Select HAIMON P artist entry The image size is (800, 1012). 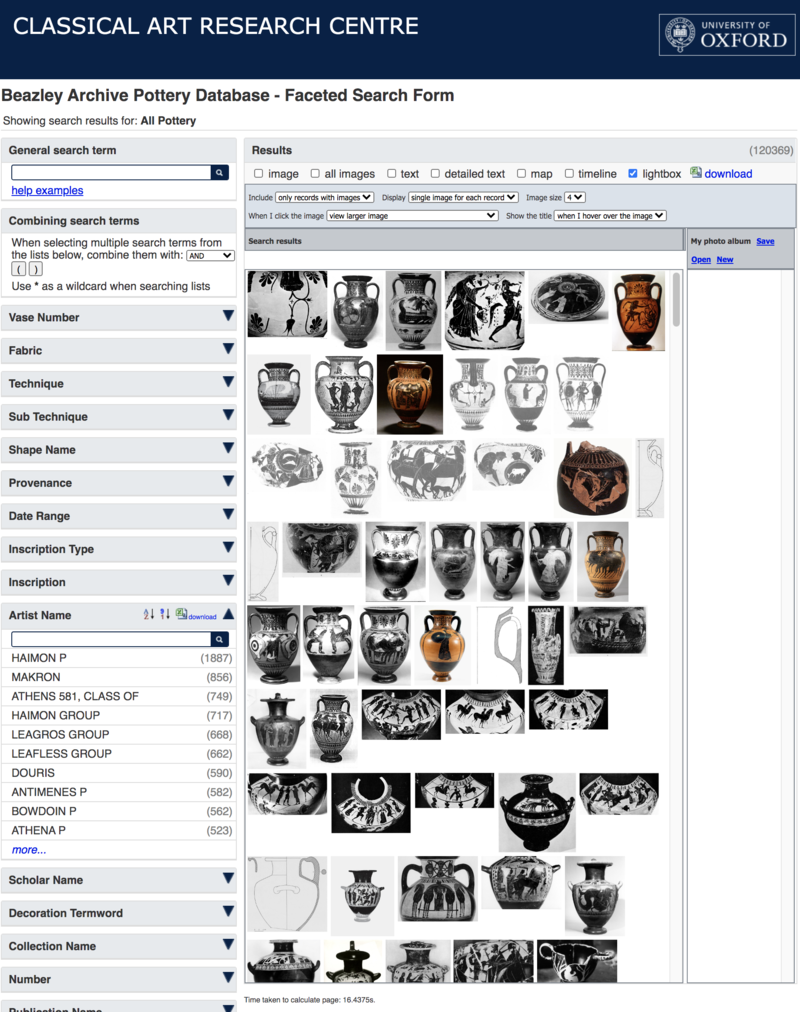(x=119, y=658)
